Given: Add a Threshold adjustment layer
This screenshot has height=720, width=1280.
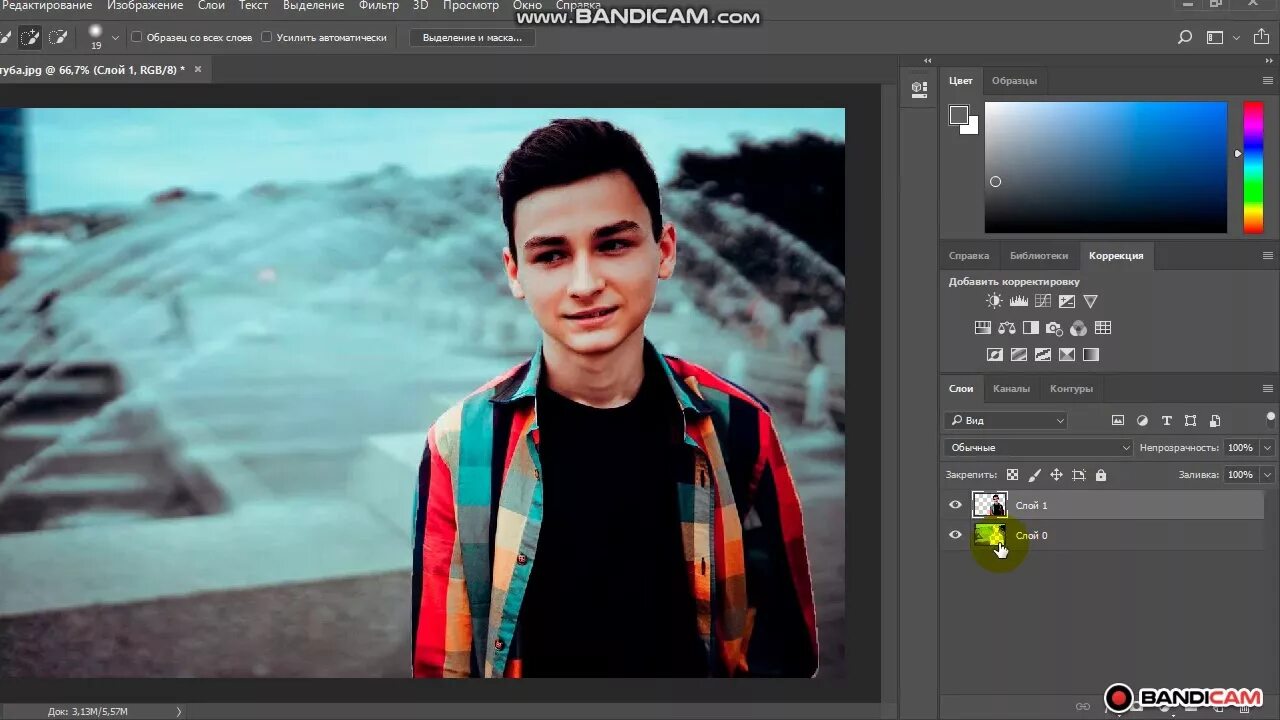Looking at the screenshot, I should (x=1043, y=354).
